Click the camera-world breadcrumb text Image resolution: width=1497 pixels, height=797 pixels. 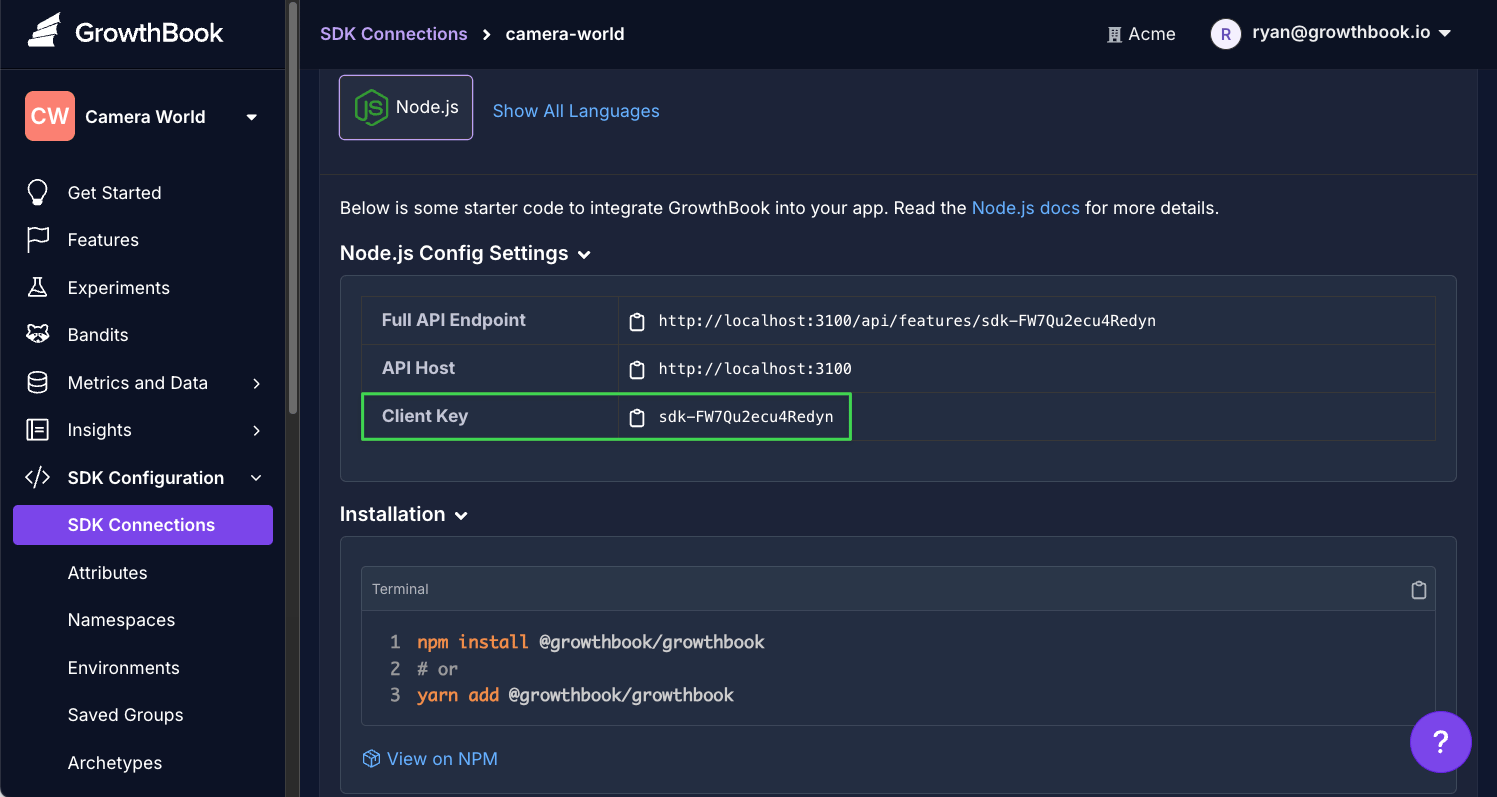(x=565, y=34)
